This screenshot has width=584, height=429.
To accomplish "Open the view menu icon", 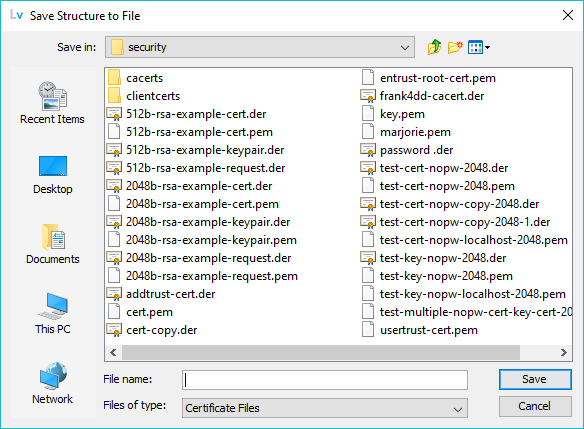I will (479, 47).
